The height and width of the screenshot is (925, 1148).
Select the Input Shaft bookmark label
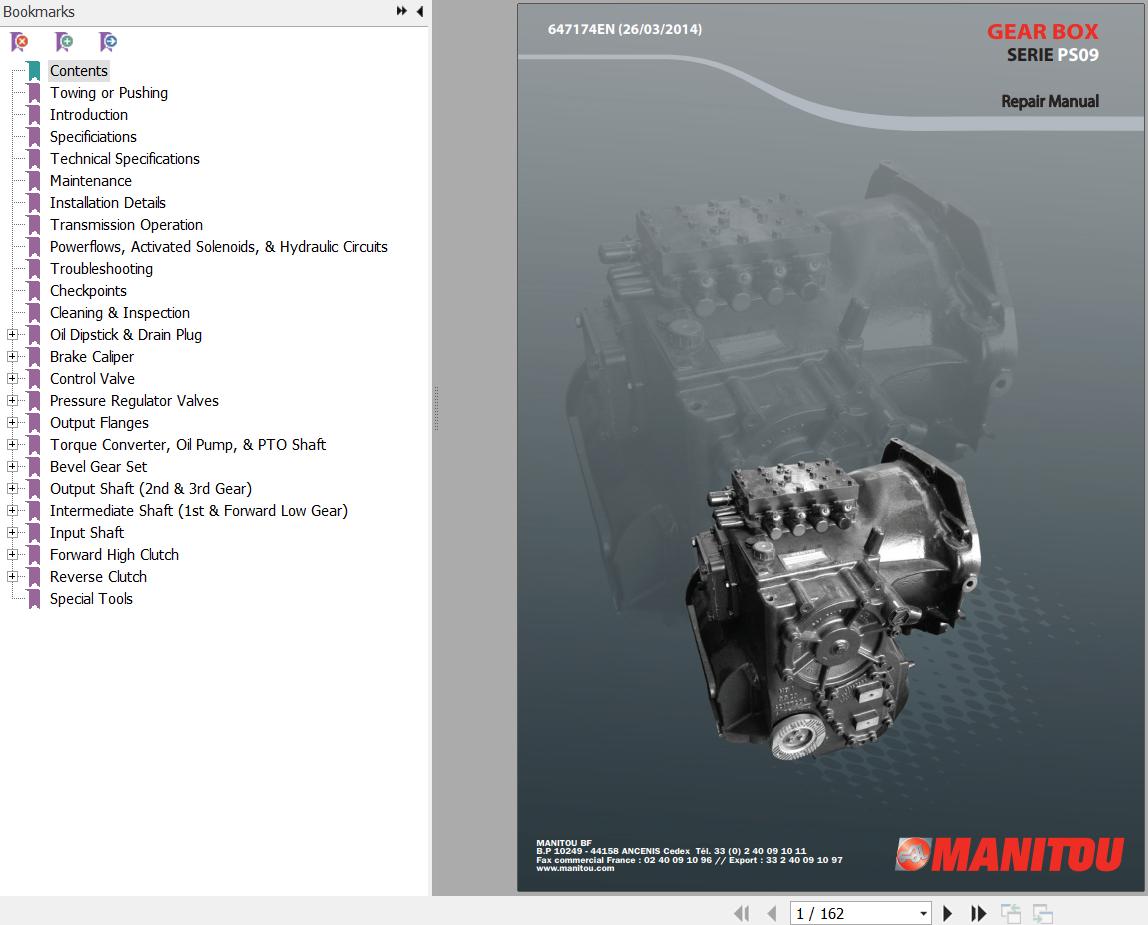[x=86, y=532]
